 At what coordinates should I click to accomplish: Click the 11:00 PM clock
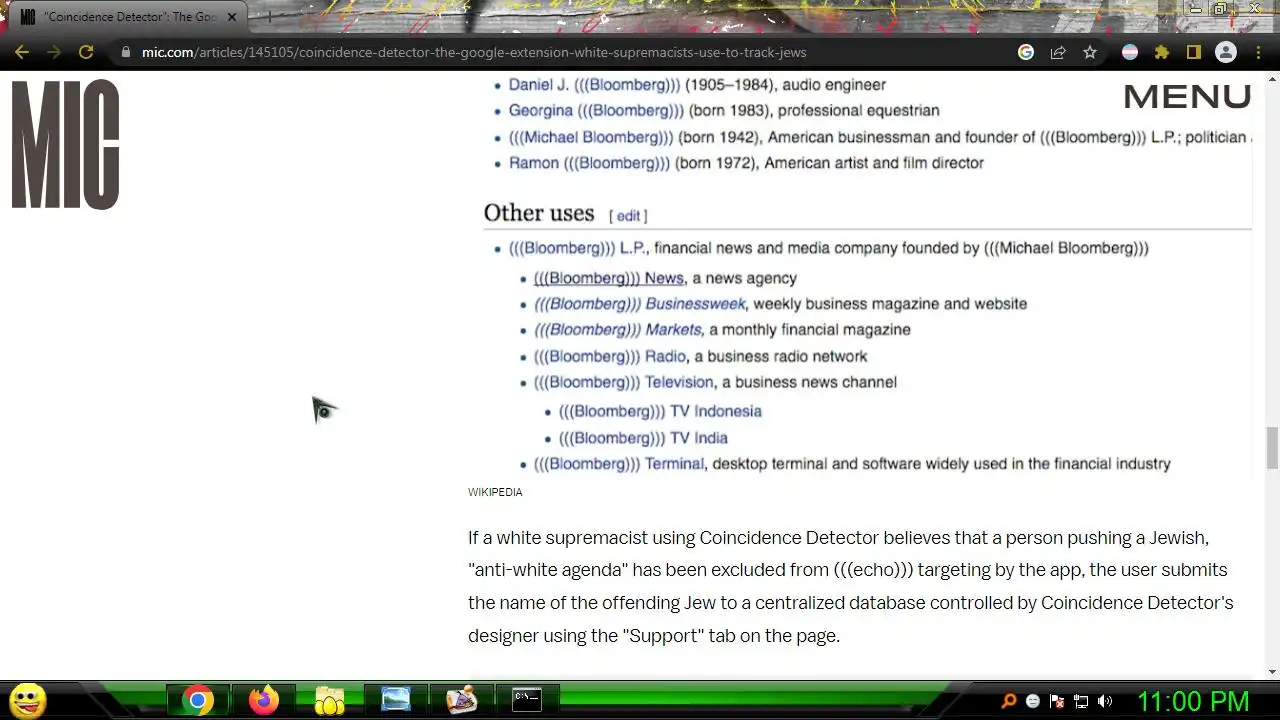point(1193,701)
